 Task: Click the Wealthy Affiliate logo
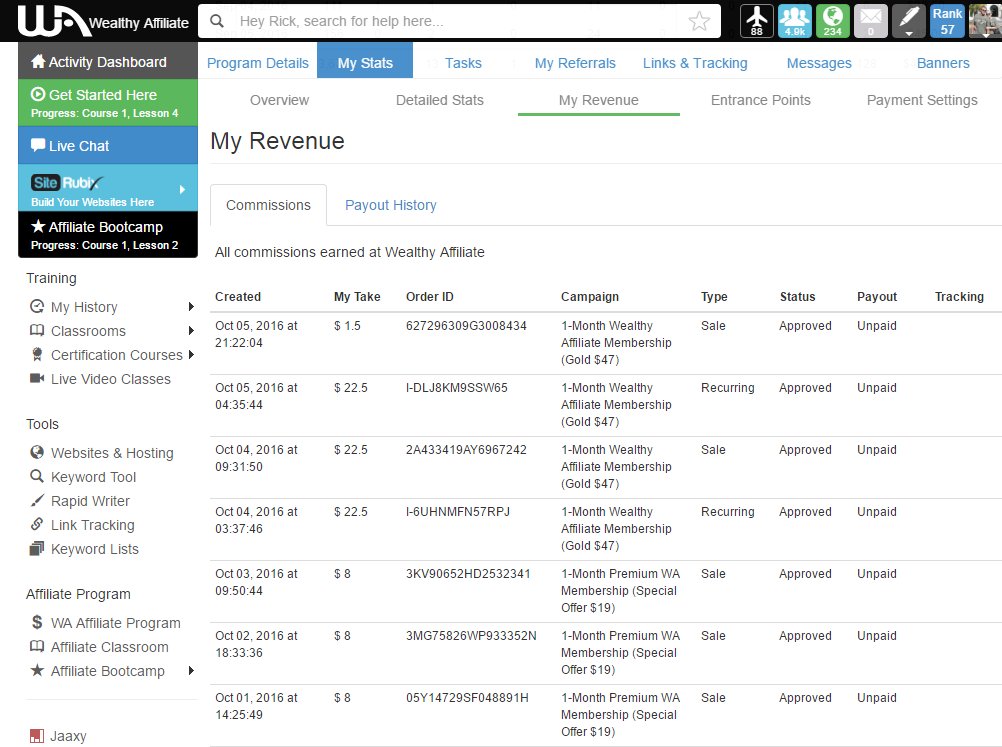104,21
